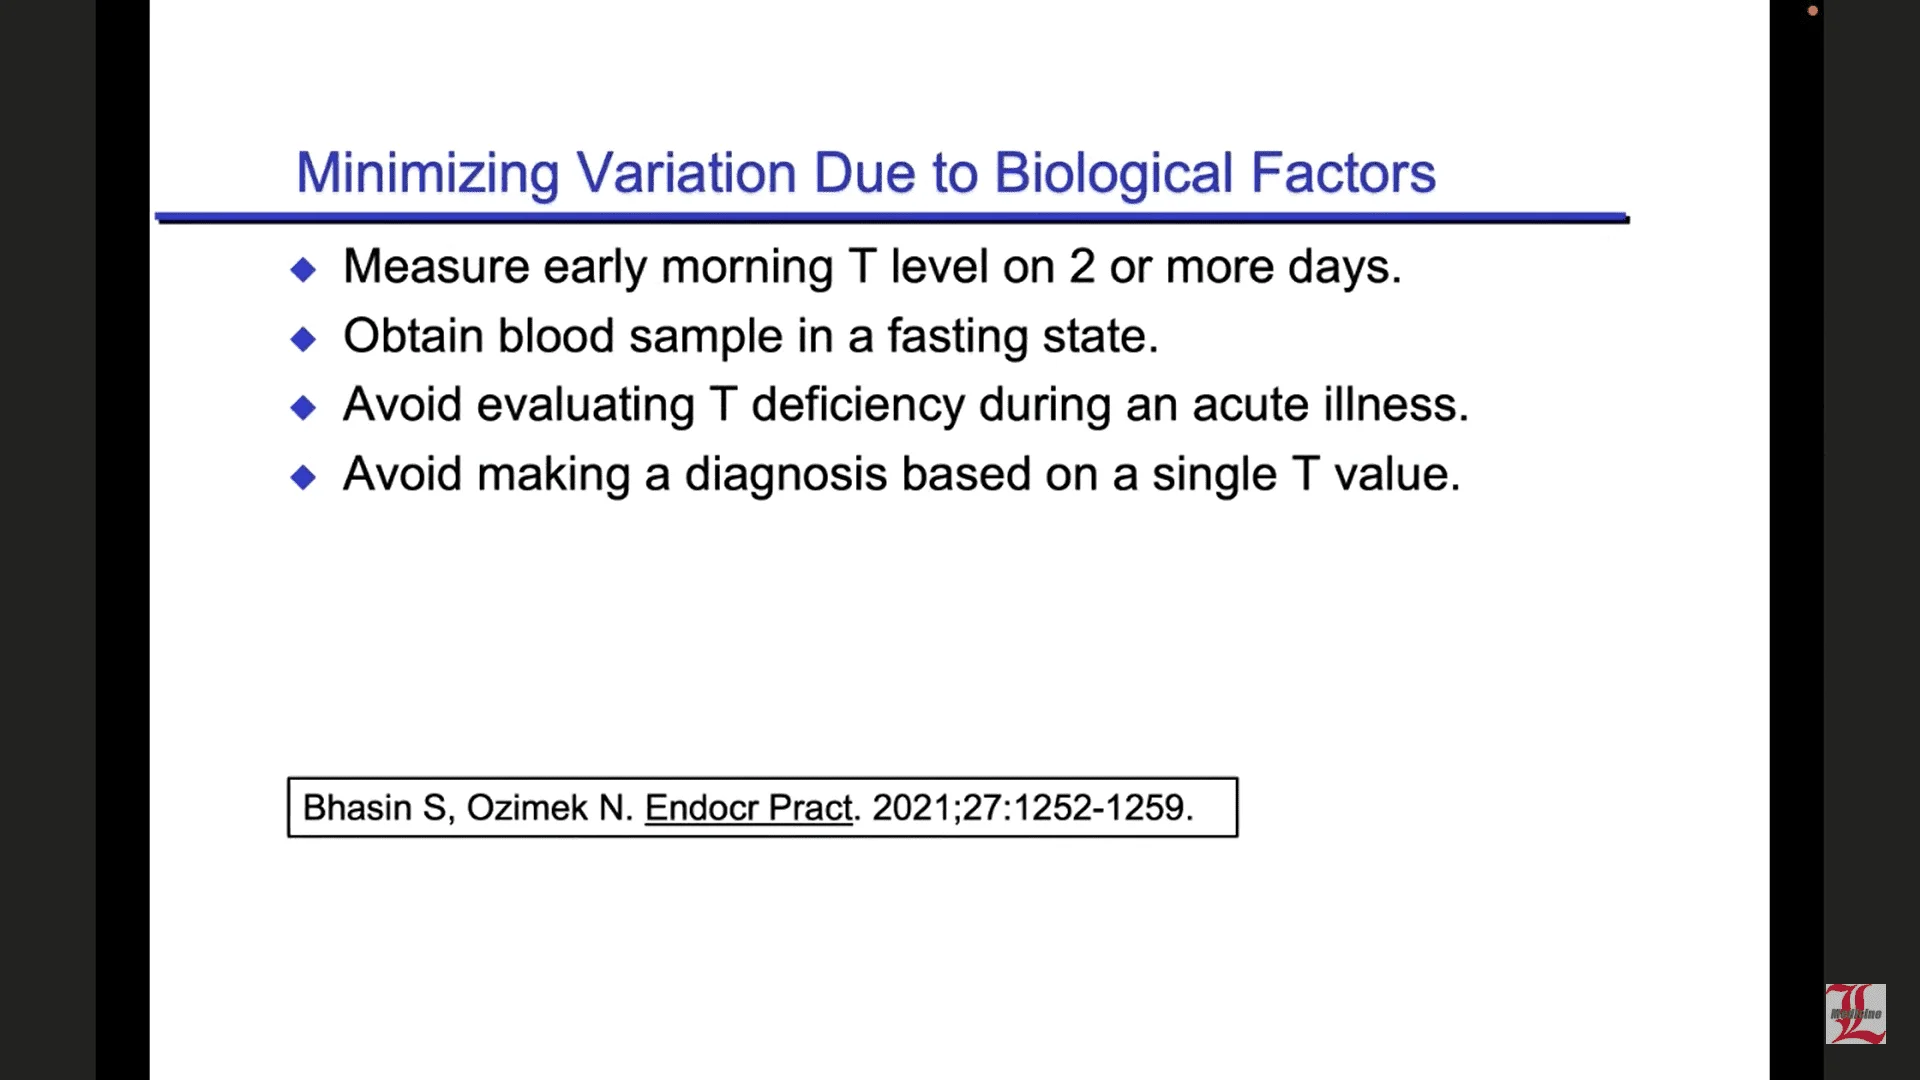This screenshot has width=1920, height=1080.
Task: Click the orange recording dot indicator
Action: tap(1812, 11)
